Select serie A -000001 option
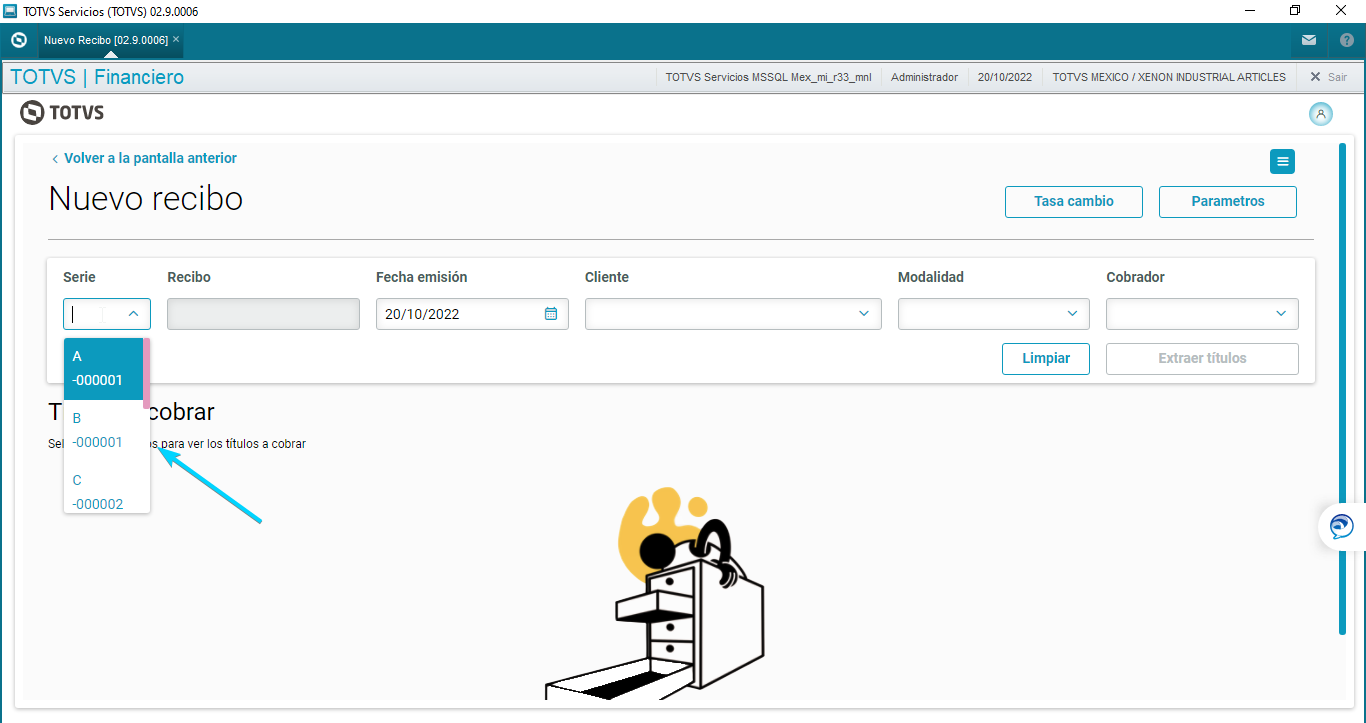1366x723 pixels. tap(104, 369)
